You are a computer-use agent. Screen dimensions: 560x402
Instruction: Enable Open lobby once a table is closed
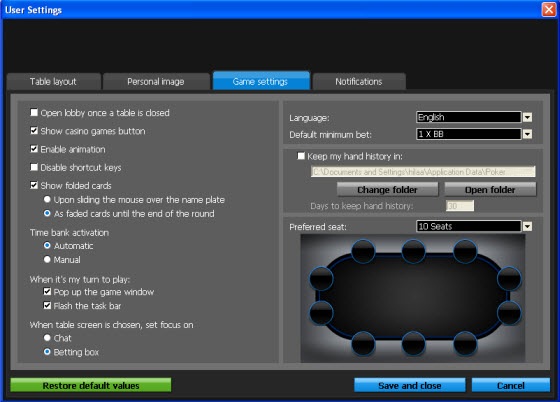(x=34, y=112)
